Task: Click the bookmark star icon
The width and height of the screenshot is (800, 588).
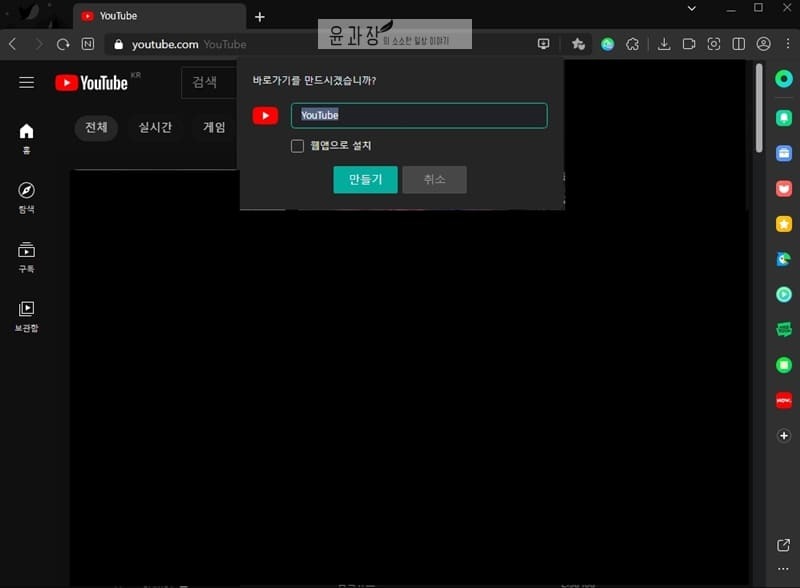Action: (x=578, y=44)
